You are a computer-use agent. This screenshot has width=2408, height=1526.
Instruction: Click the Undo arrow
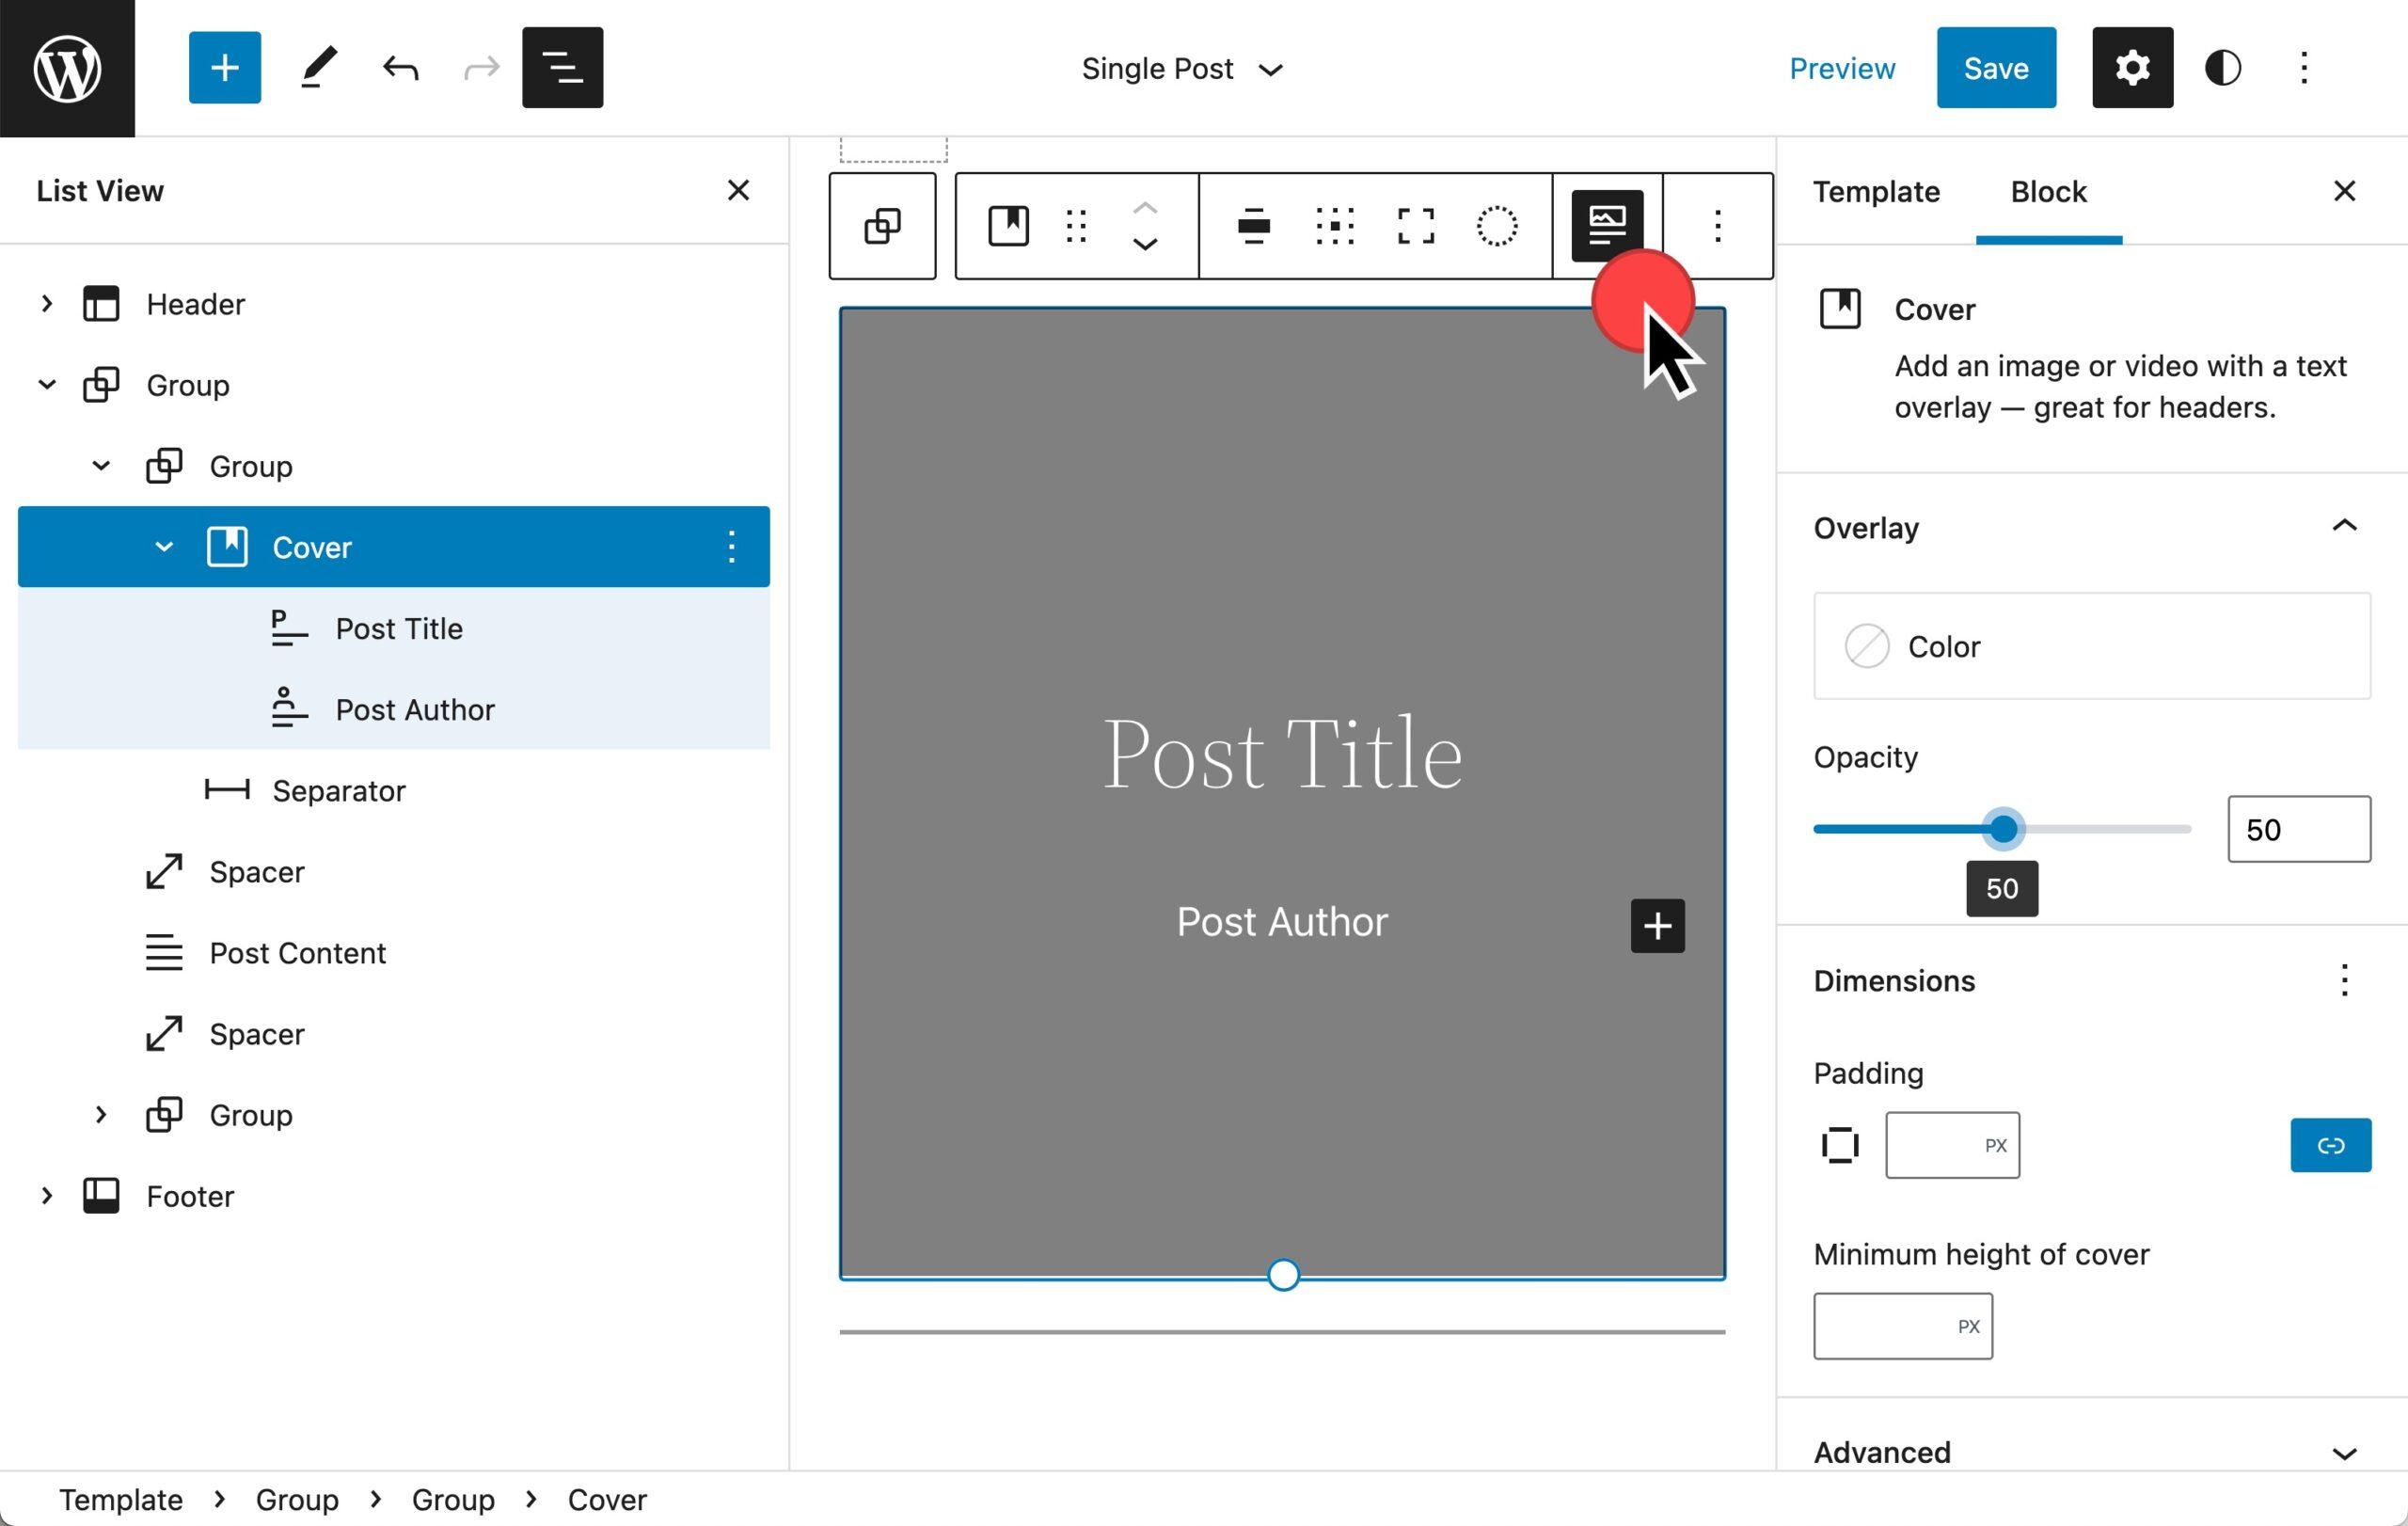coord(400,68)
